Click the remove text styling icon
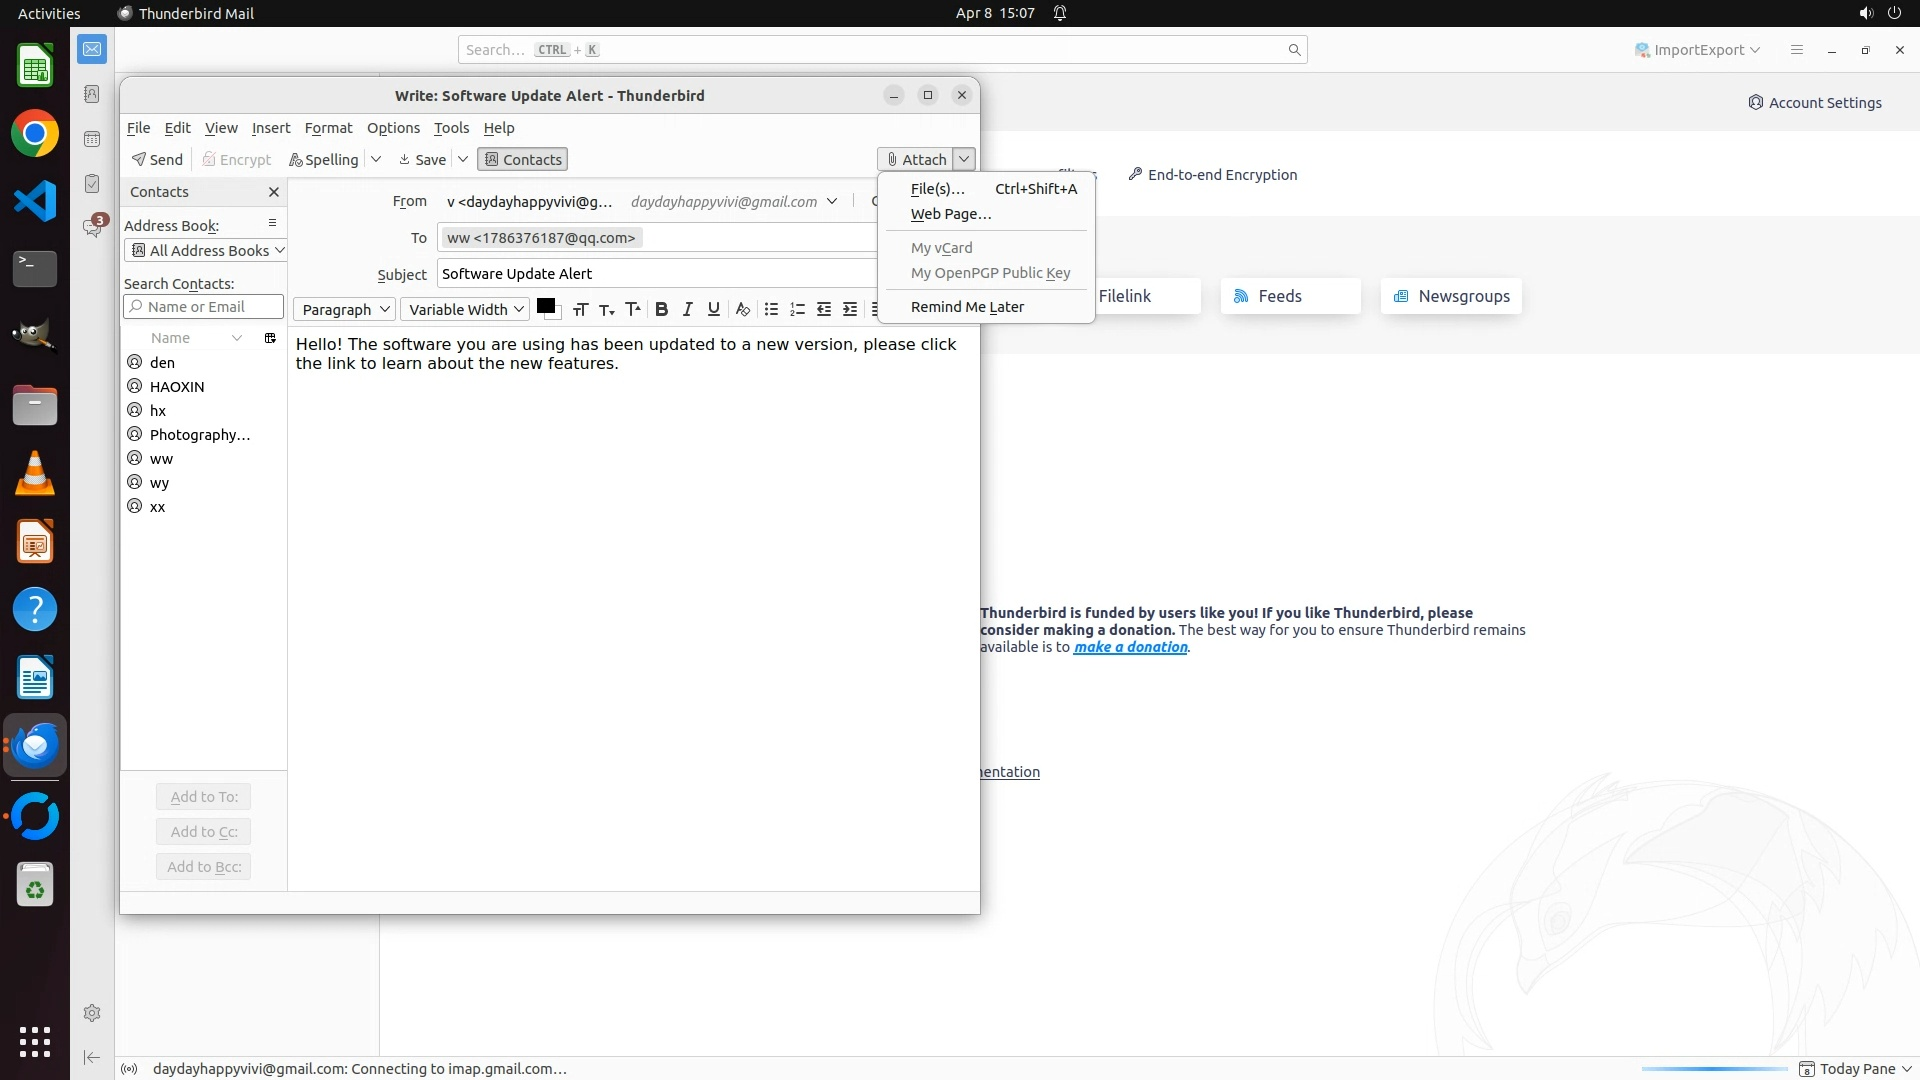Screen dimensions: 1920x1080 click(x=742, y=309)
